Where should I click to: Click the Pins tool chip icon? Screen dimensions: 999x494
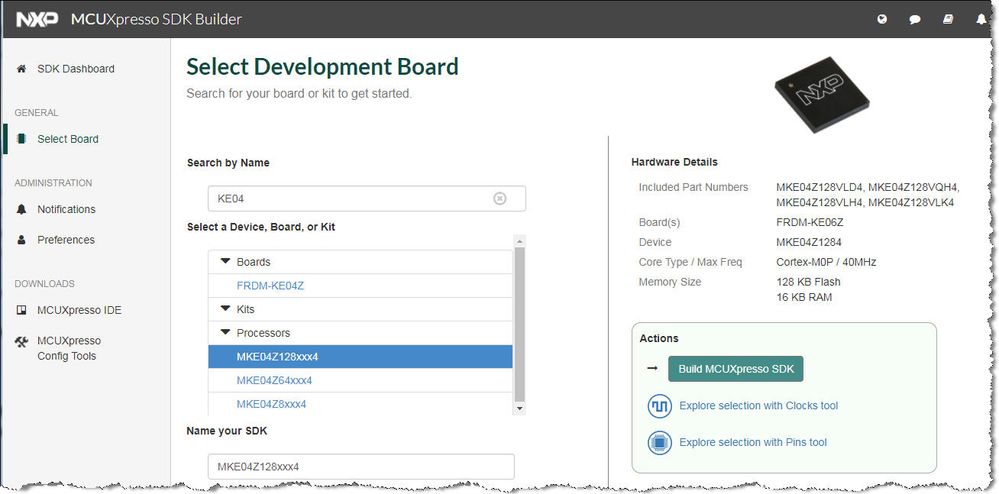(x=660, y=442)
